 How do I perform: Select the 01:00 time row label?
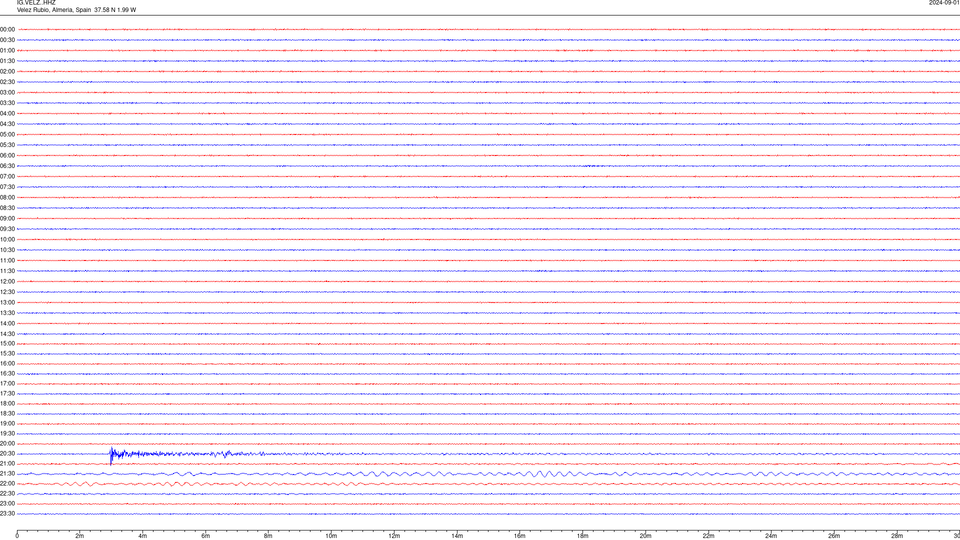coord(7,50)
